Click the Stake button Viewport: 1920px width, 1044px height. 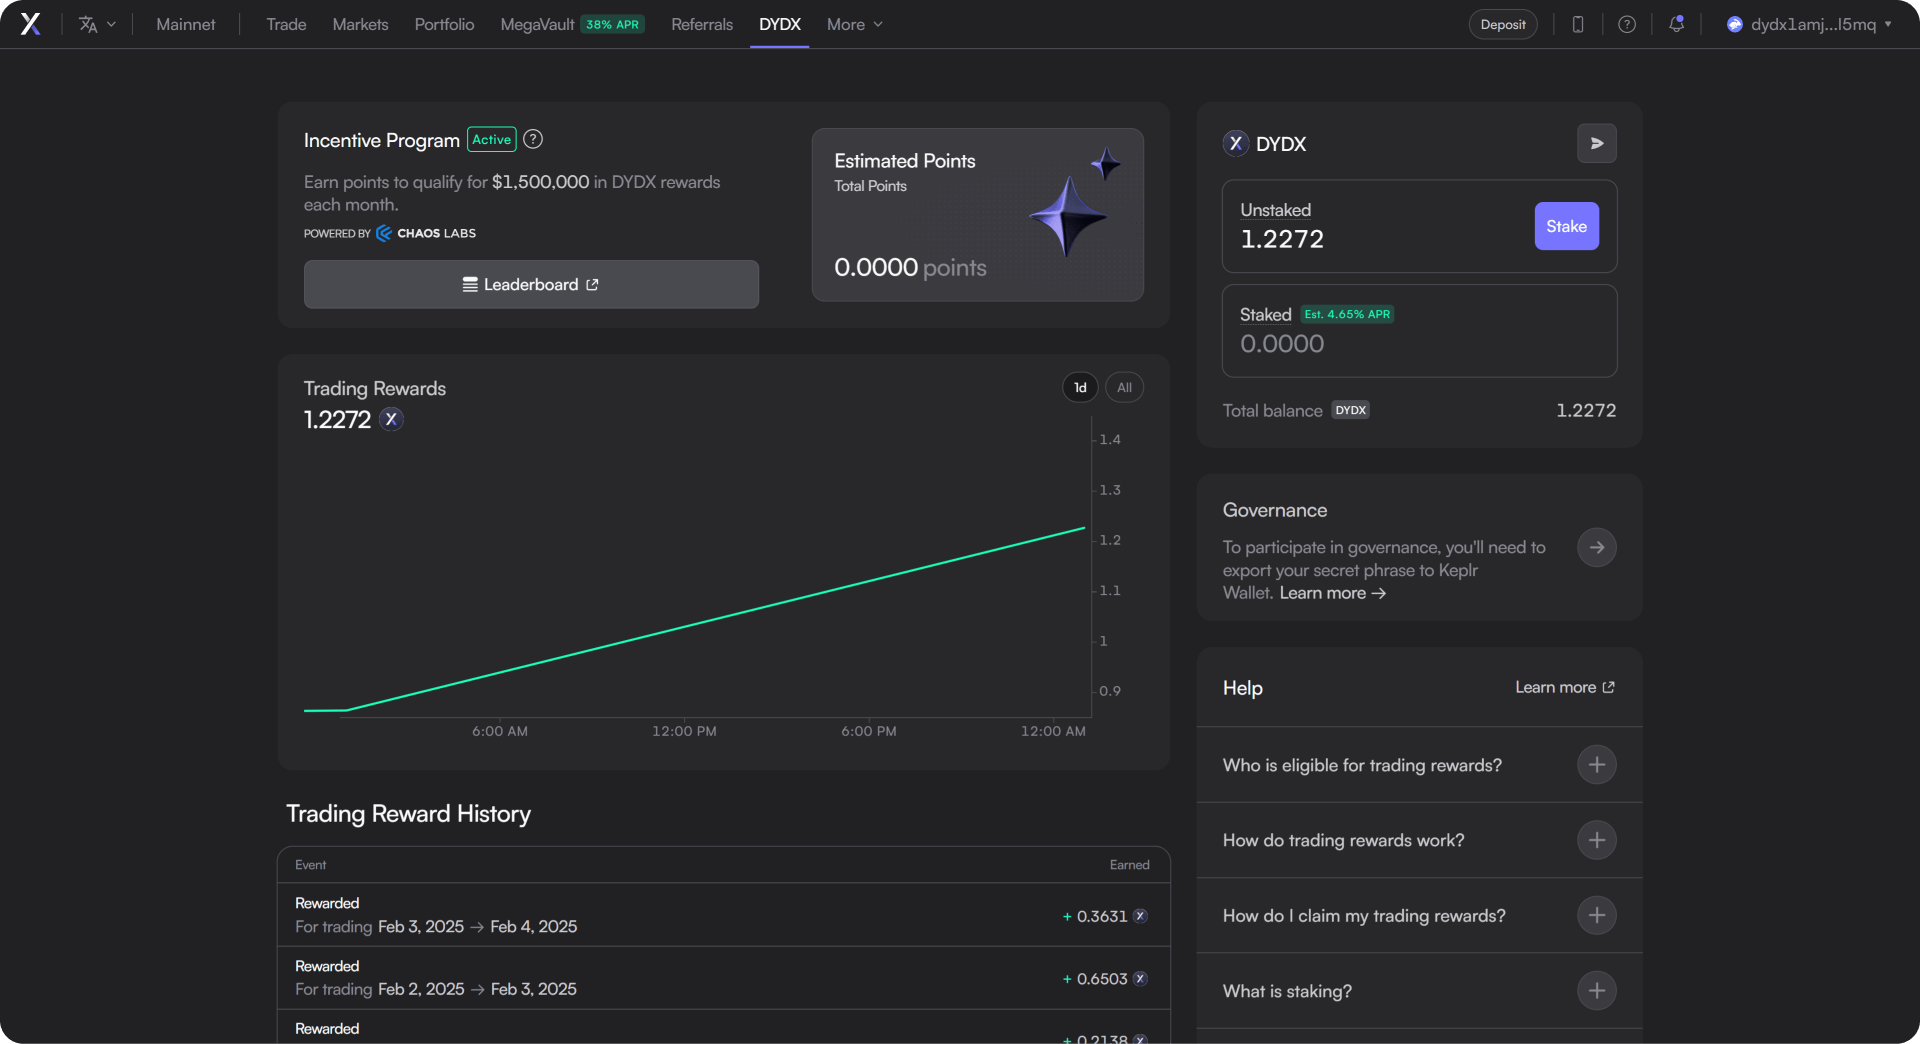1565,226
